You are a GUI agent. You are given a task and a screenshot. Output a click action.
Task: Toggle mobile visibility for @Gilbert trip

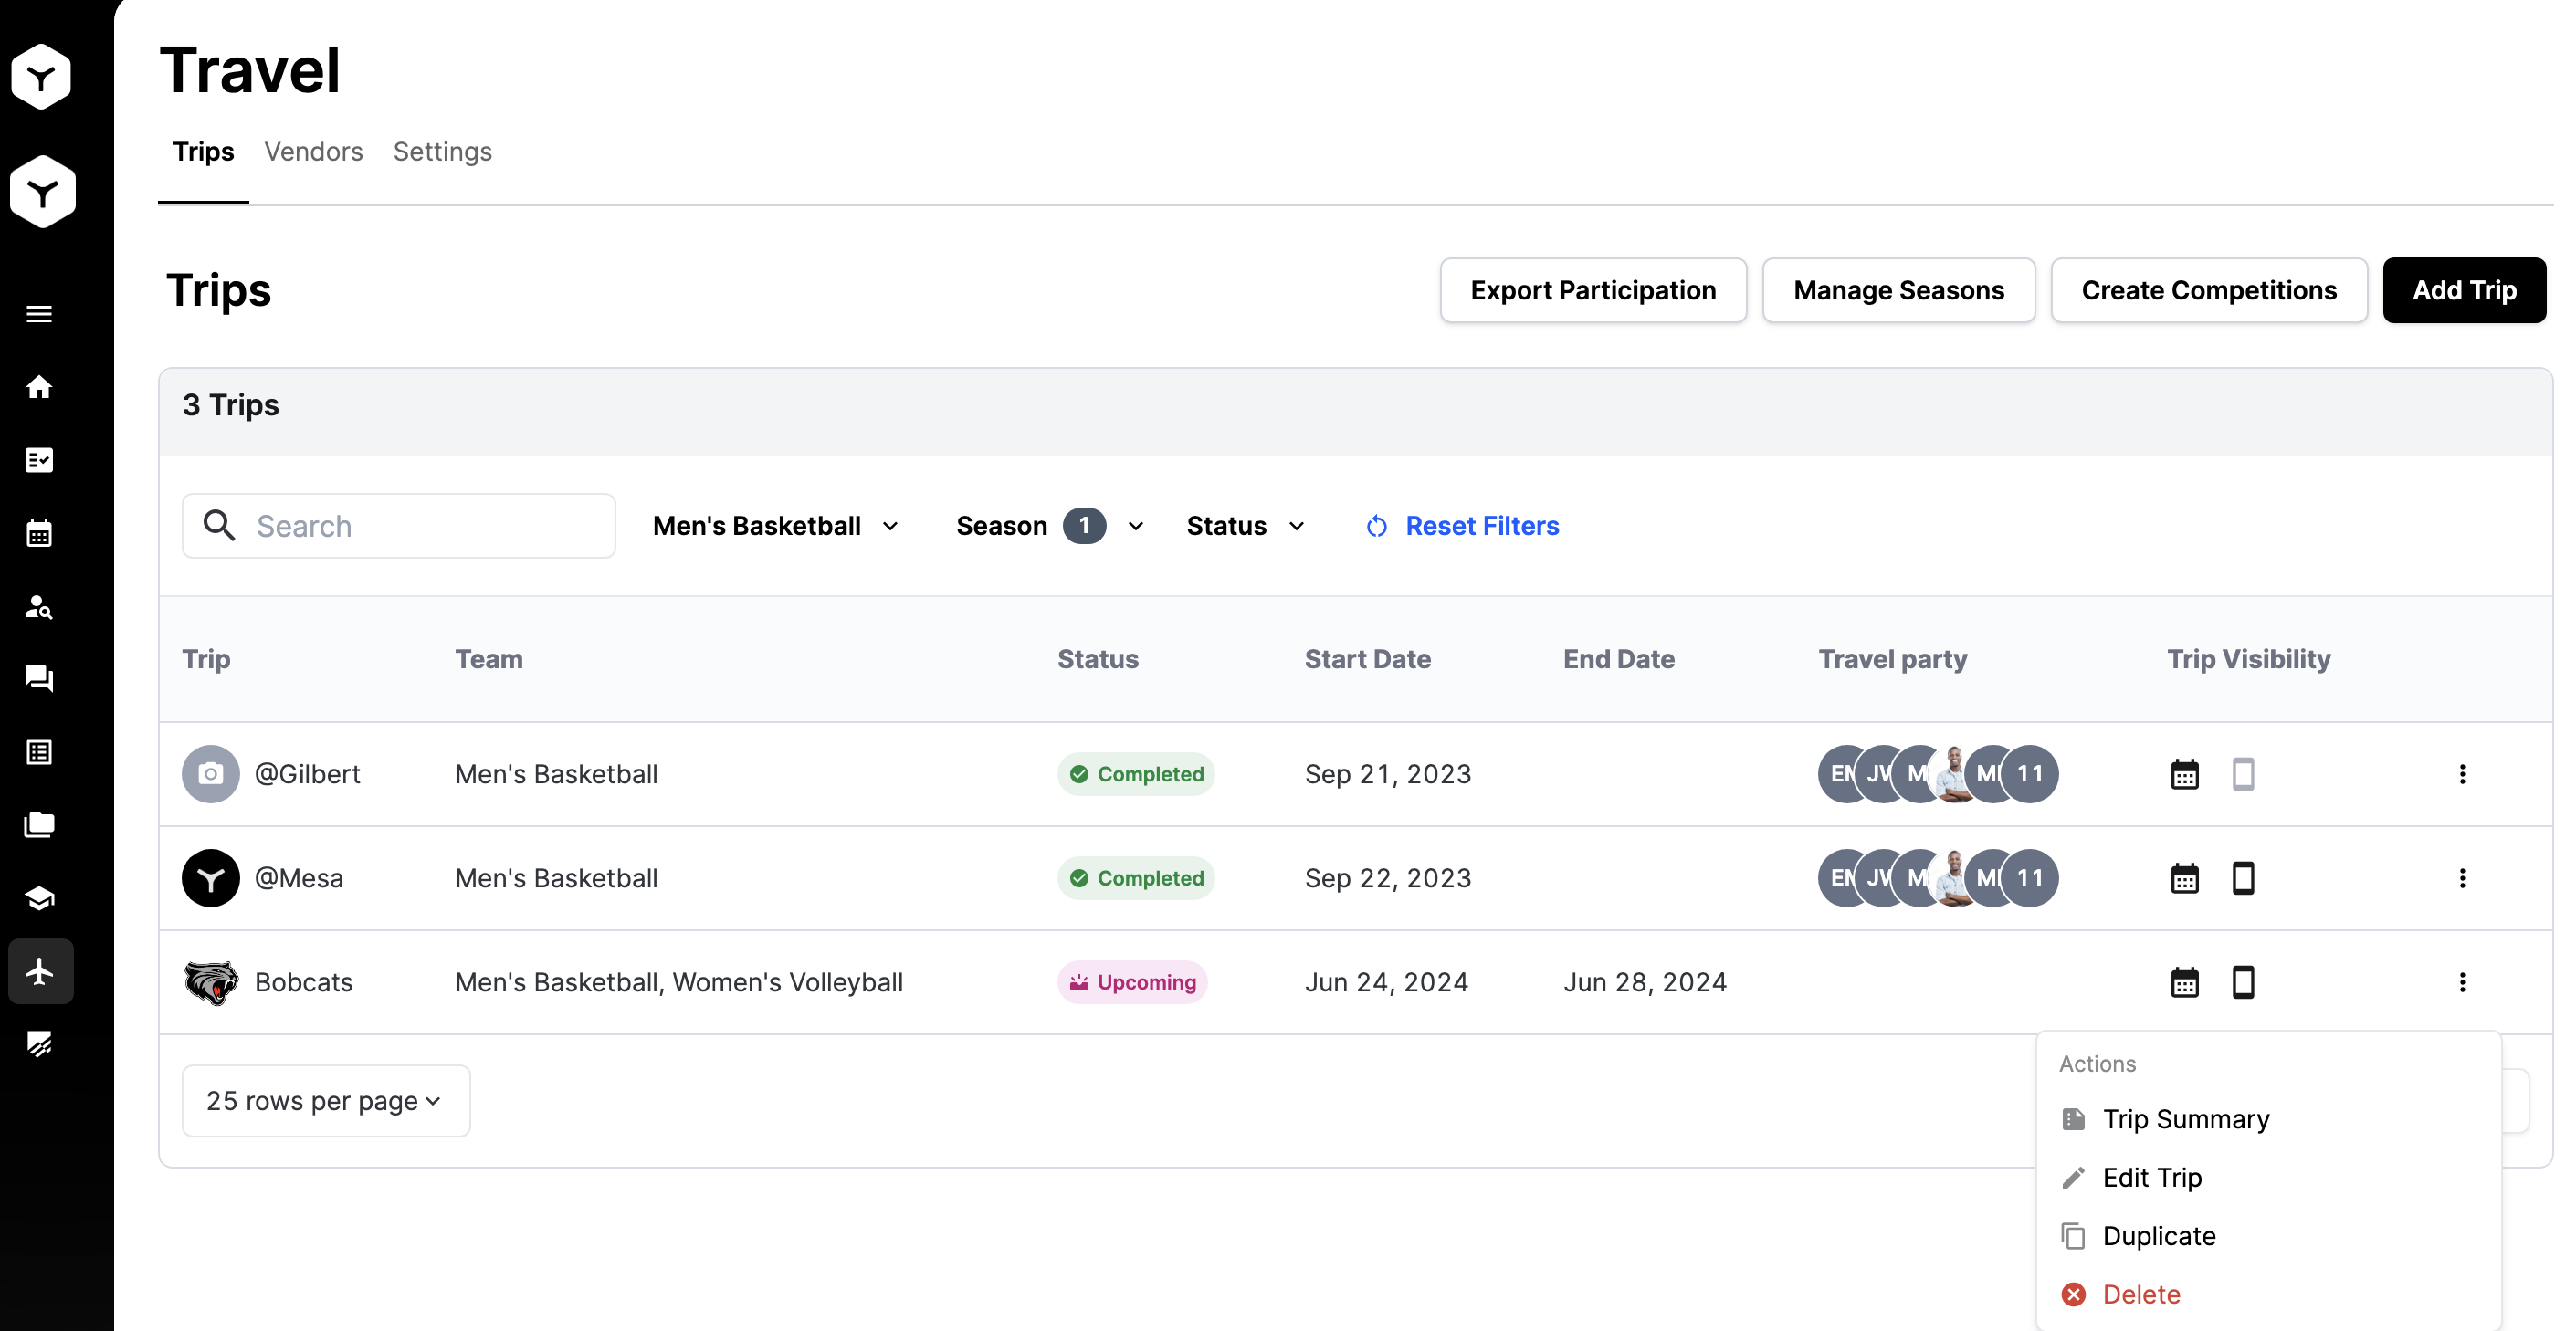click(x=2243, y=774)
